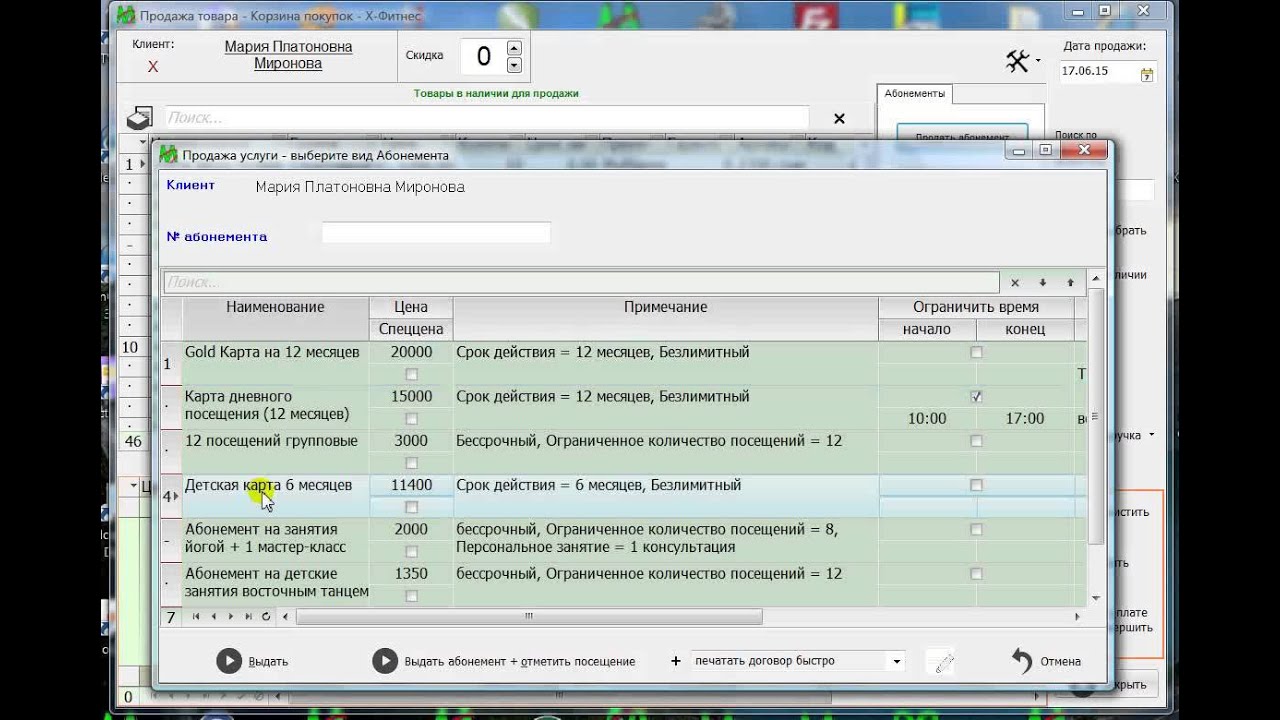Go to previous record in grid navigator
Image resolution: width=1280 pixels, height=720 pixels.
[x=214, y=617]
